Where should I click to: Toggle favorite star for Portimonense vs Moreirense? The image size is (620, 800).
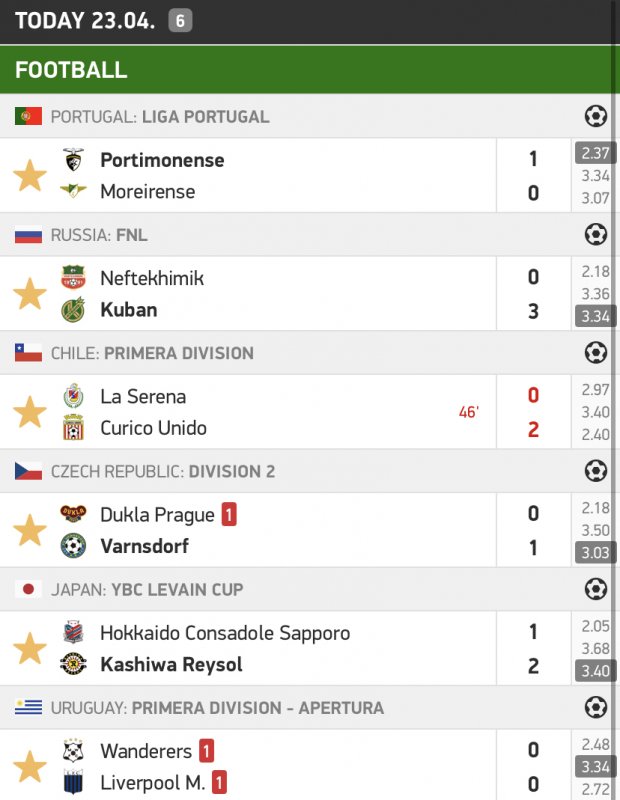coord(29,176)
